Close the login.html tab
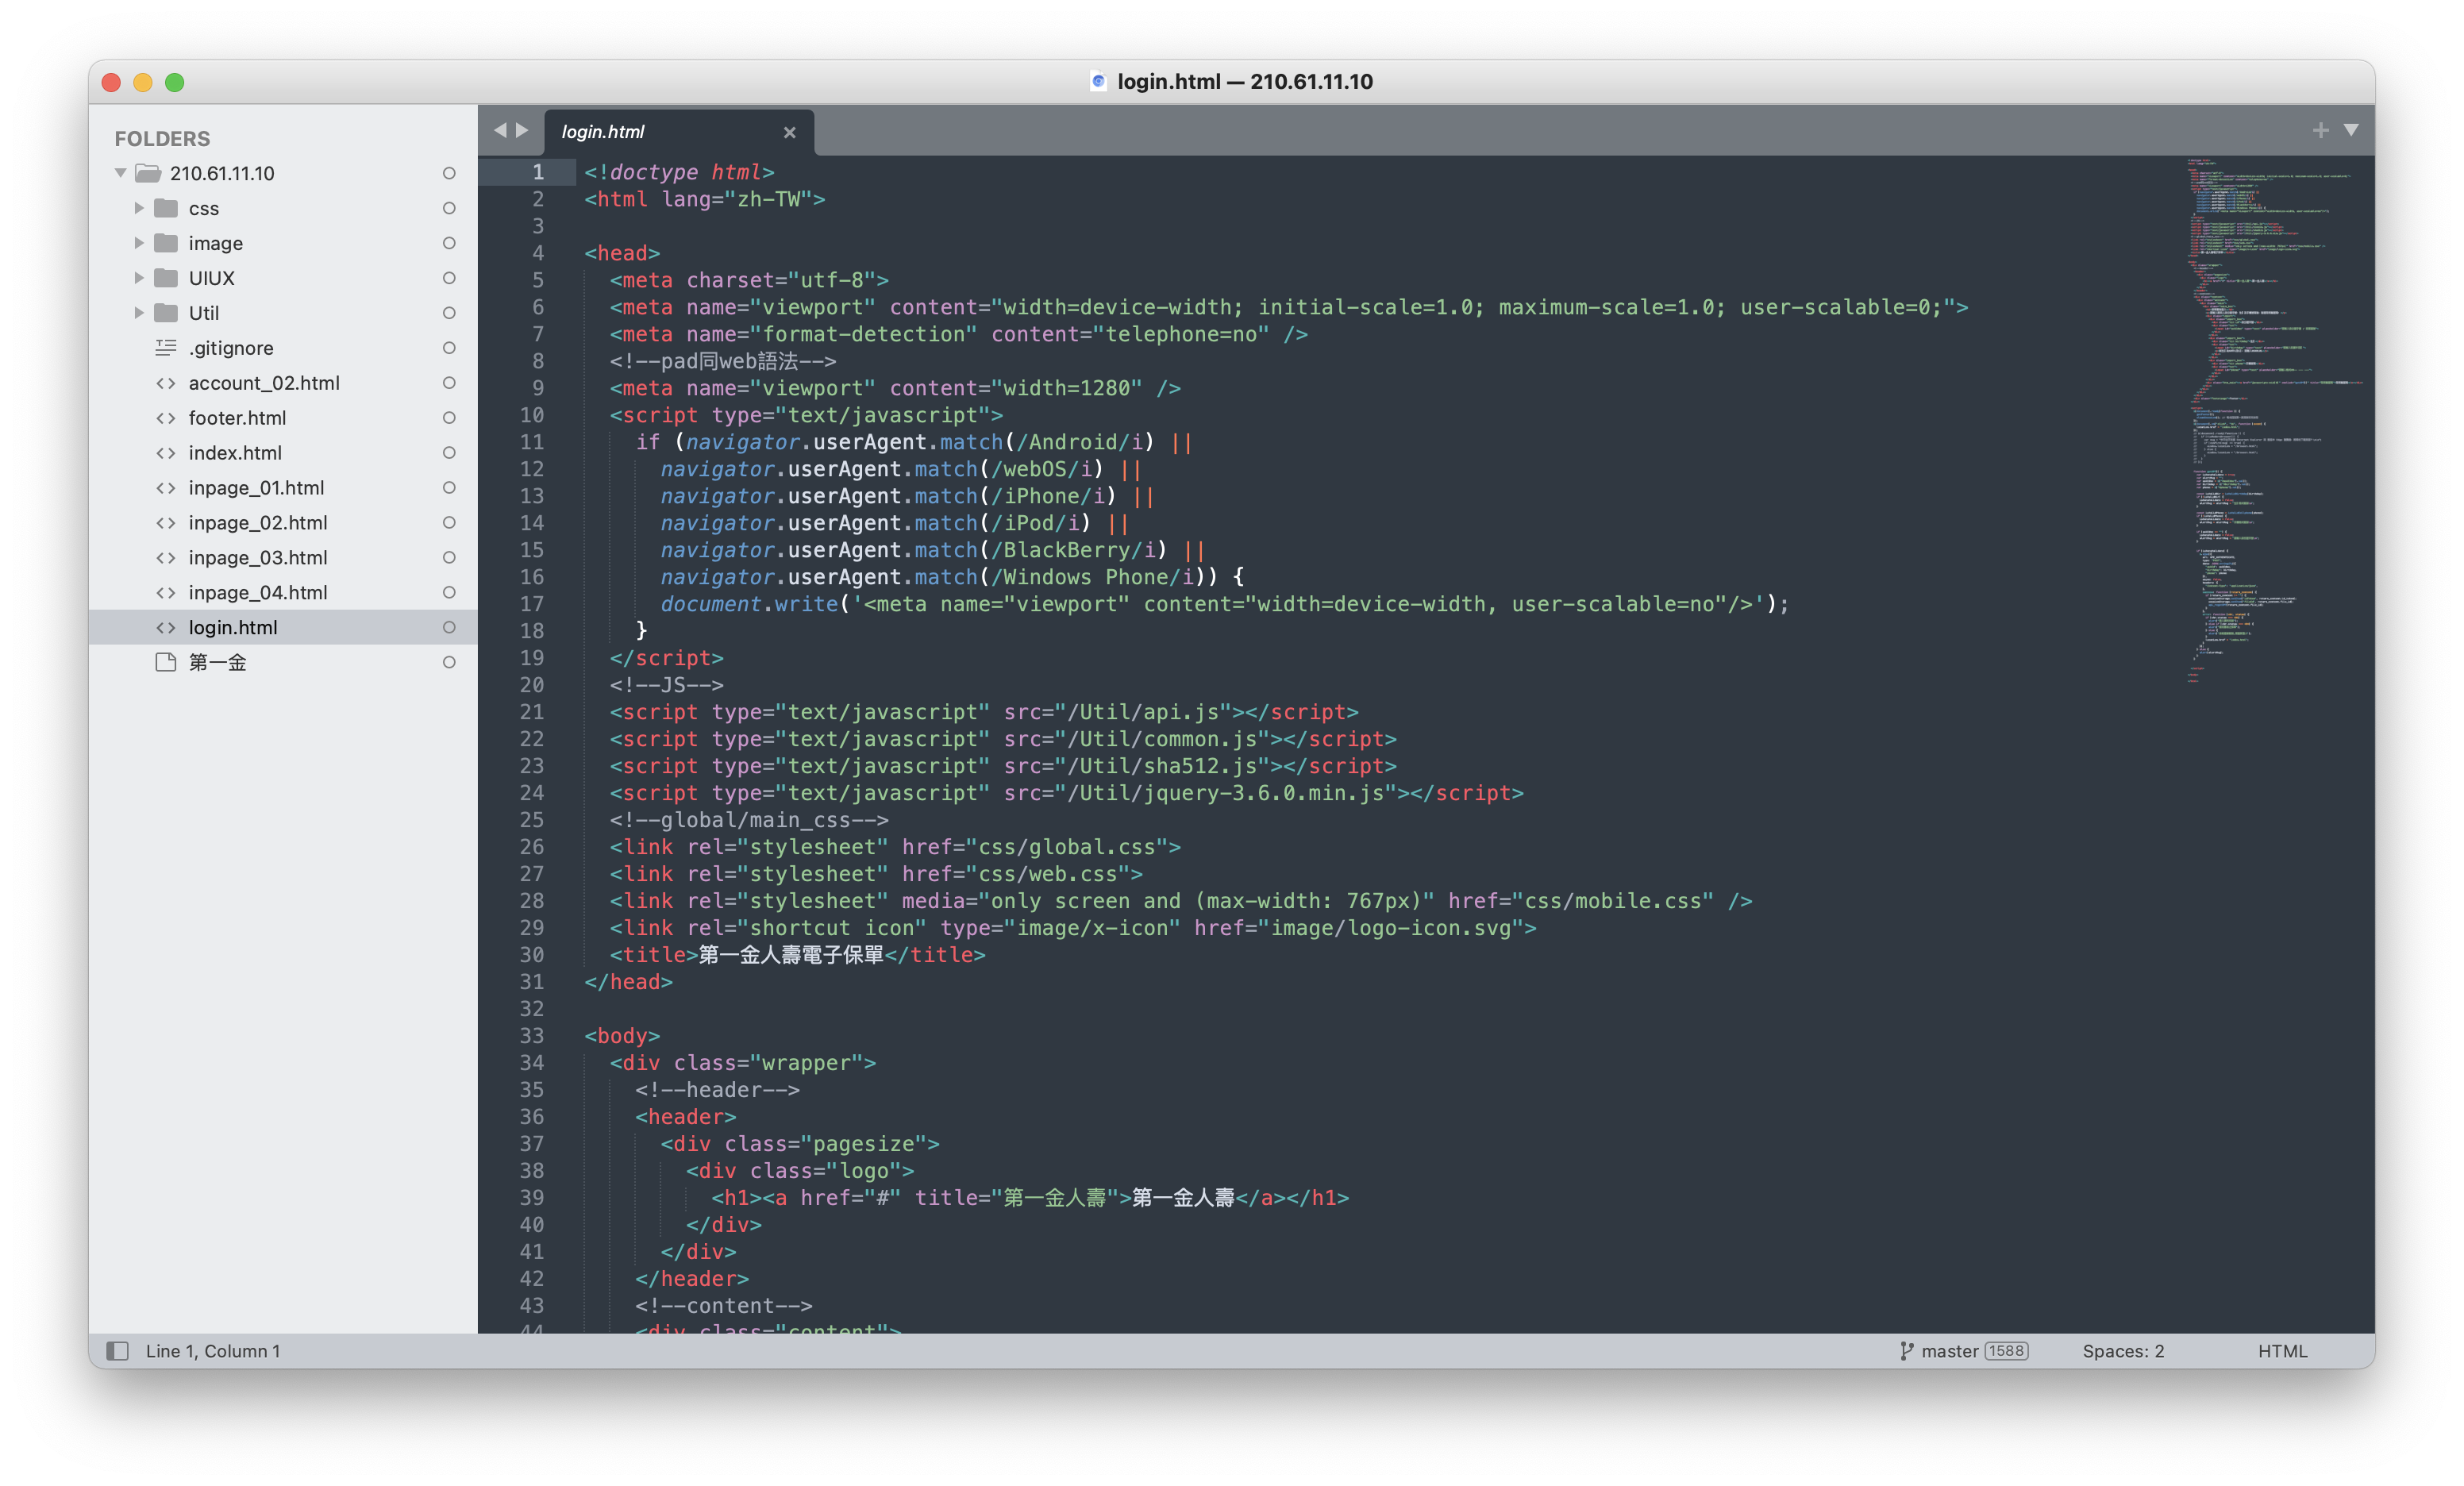2464x1486 pixels. point(790,132)
